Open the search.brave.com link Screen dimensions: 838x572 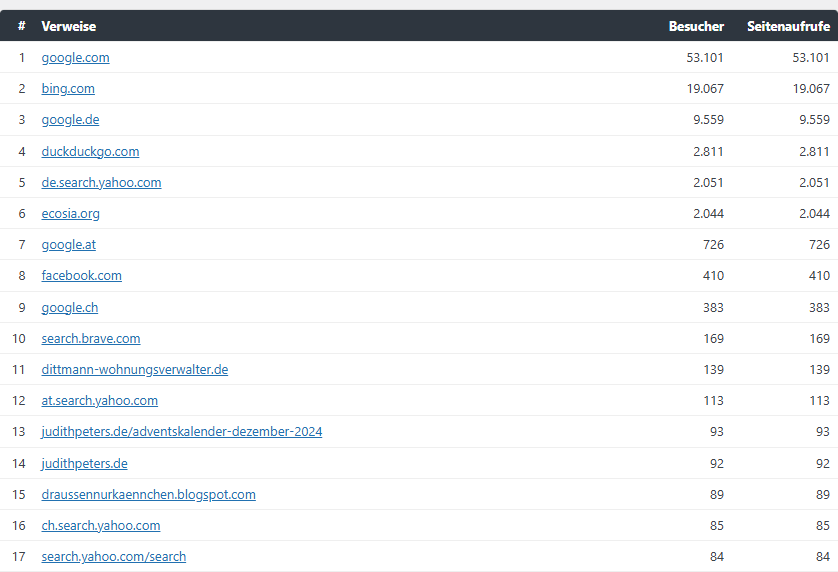[91, 339]
